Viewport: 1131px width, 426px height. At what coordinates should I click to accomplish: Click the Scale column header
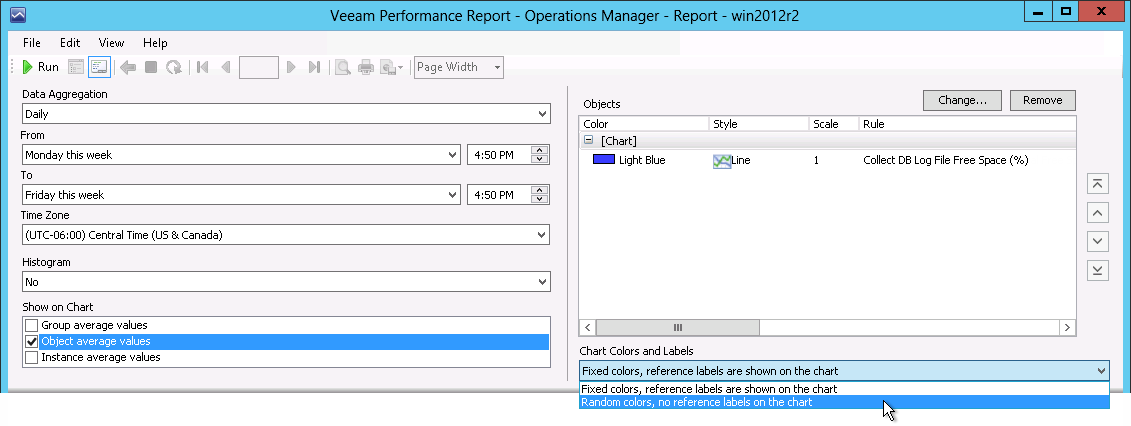point(835,124)
